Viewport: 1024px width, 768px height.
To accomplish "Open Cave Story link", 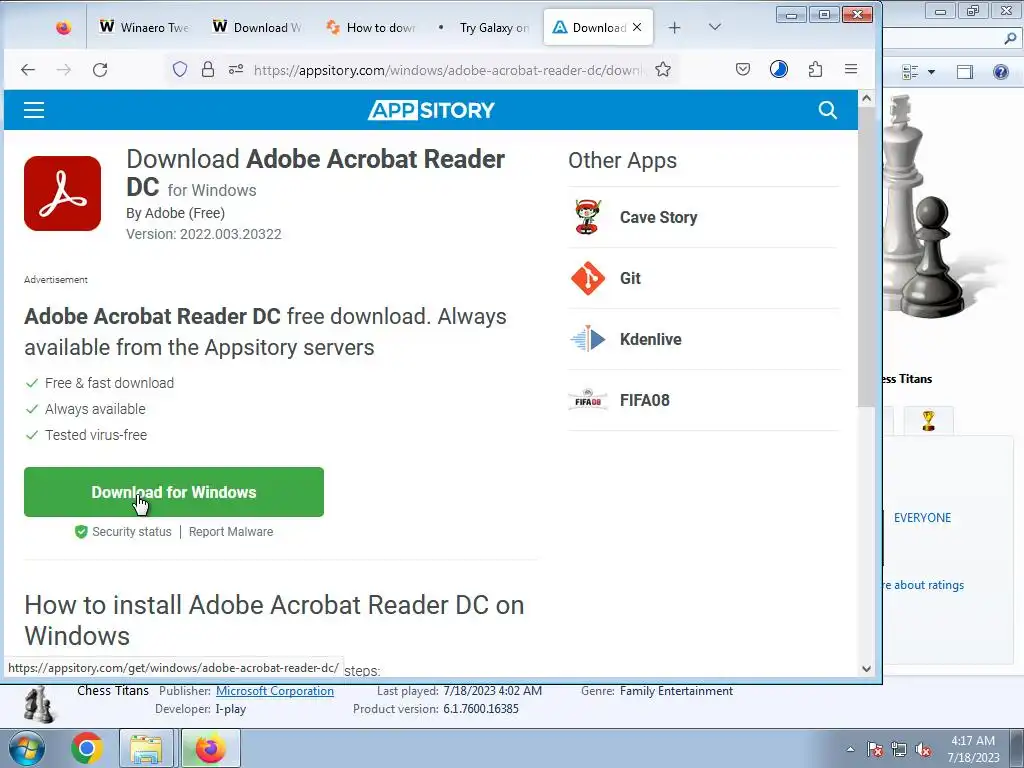I will click(x=658, y=217).
